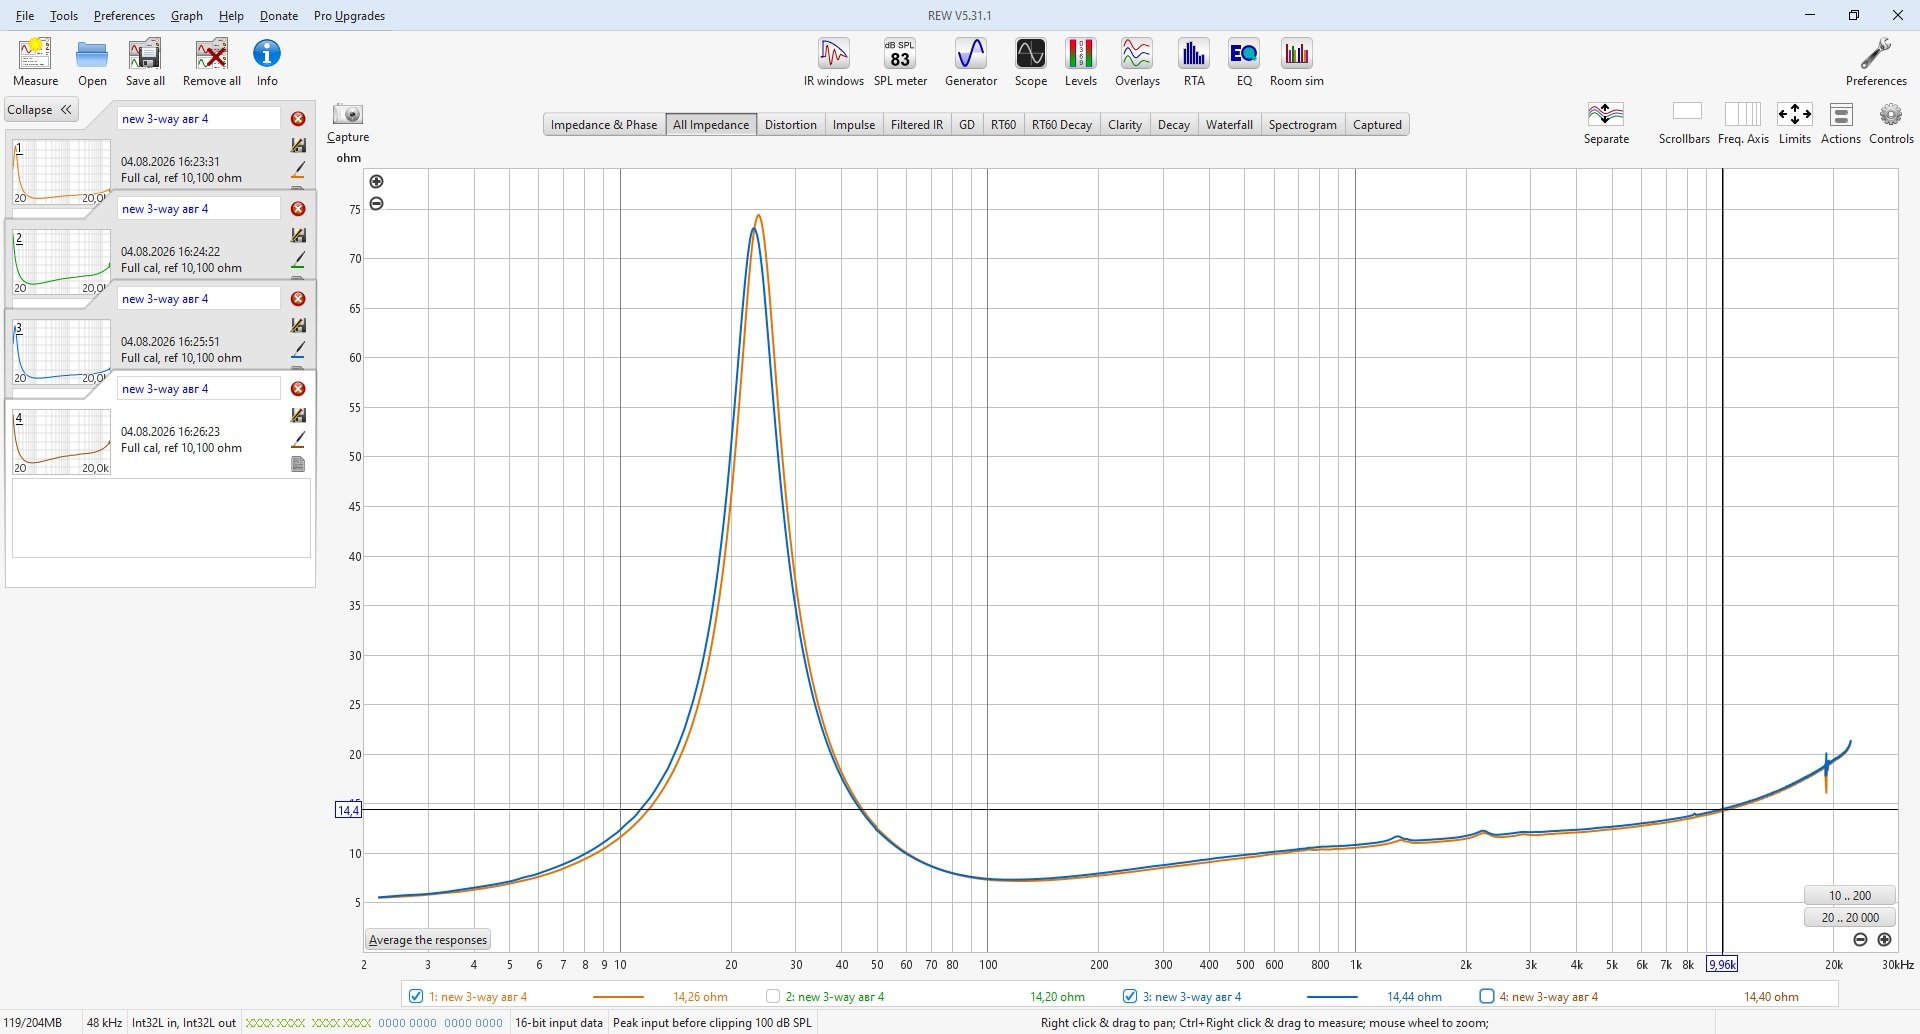1920x1034 pixels.
Task: Set frequency range to 10 .. 200
Action: point(1850,895)
